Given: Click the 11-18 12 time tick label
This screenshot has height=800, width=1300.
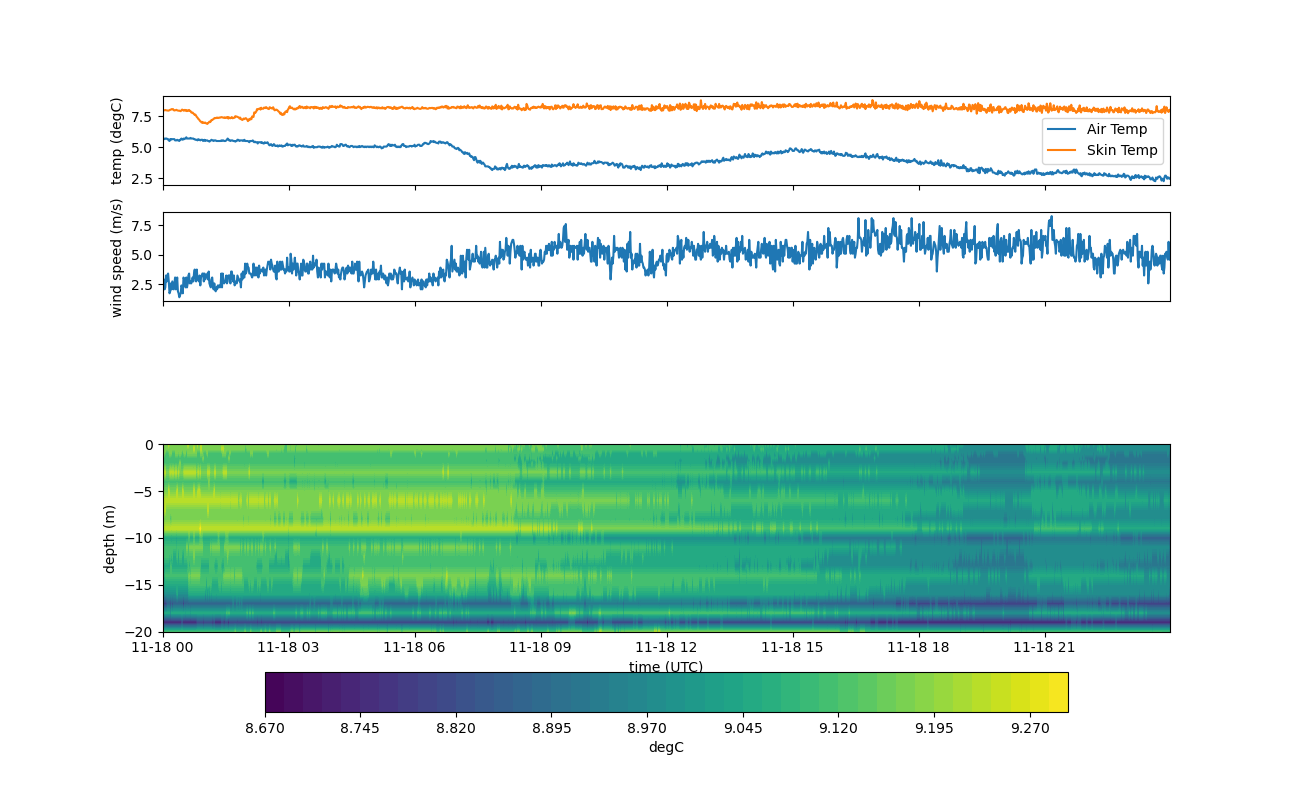Looking at the screenshot, I should click(x=666, y=647).
